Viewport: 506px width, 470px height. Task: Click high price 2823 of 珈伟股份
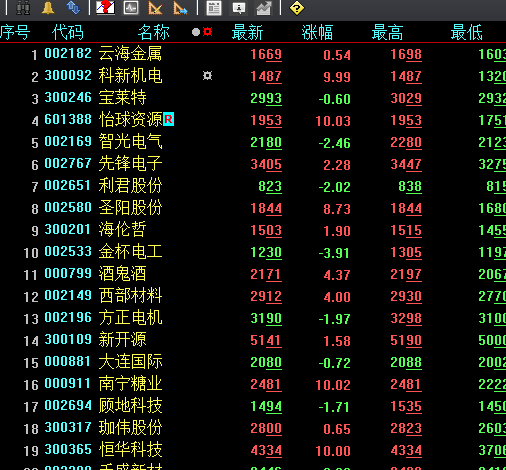point(406,429)
